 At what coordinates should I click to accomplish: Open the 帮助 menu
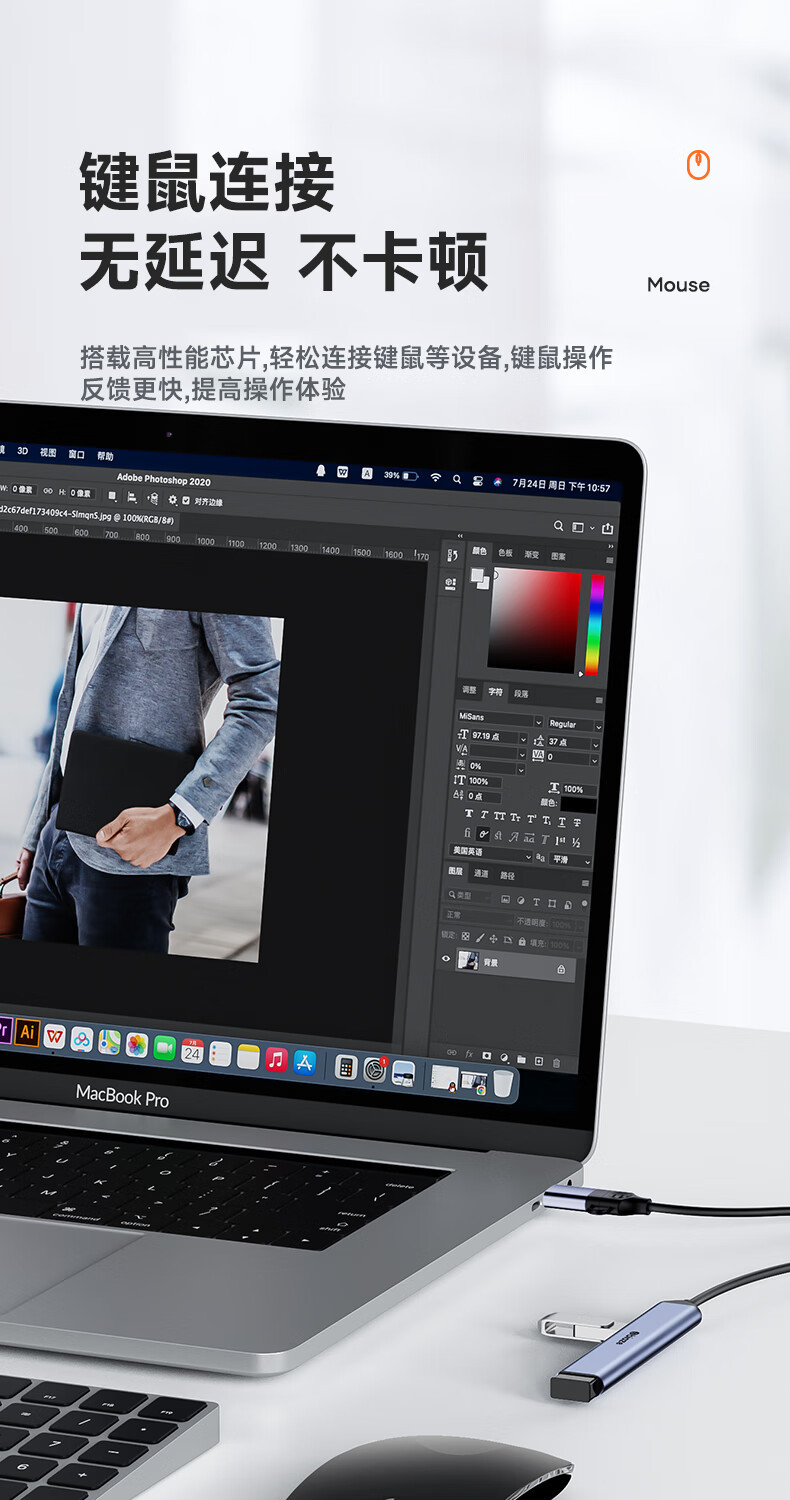pyautogui.click(x=105, y=457)
